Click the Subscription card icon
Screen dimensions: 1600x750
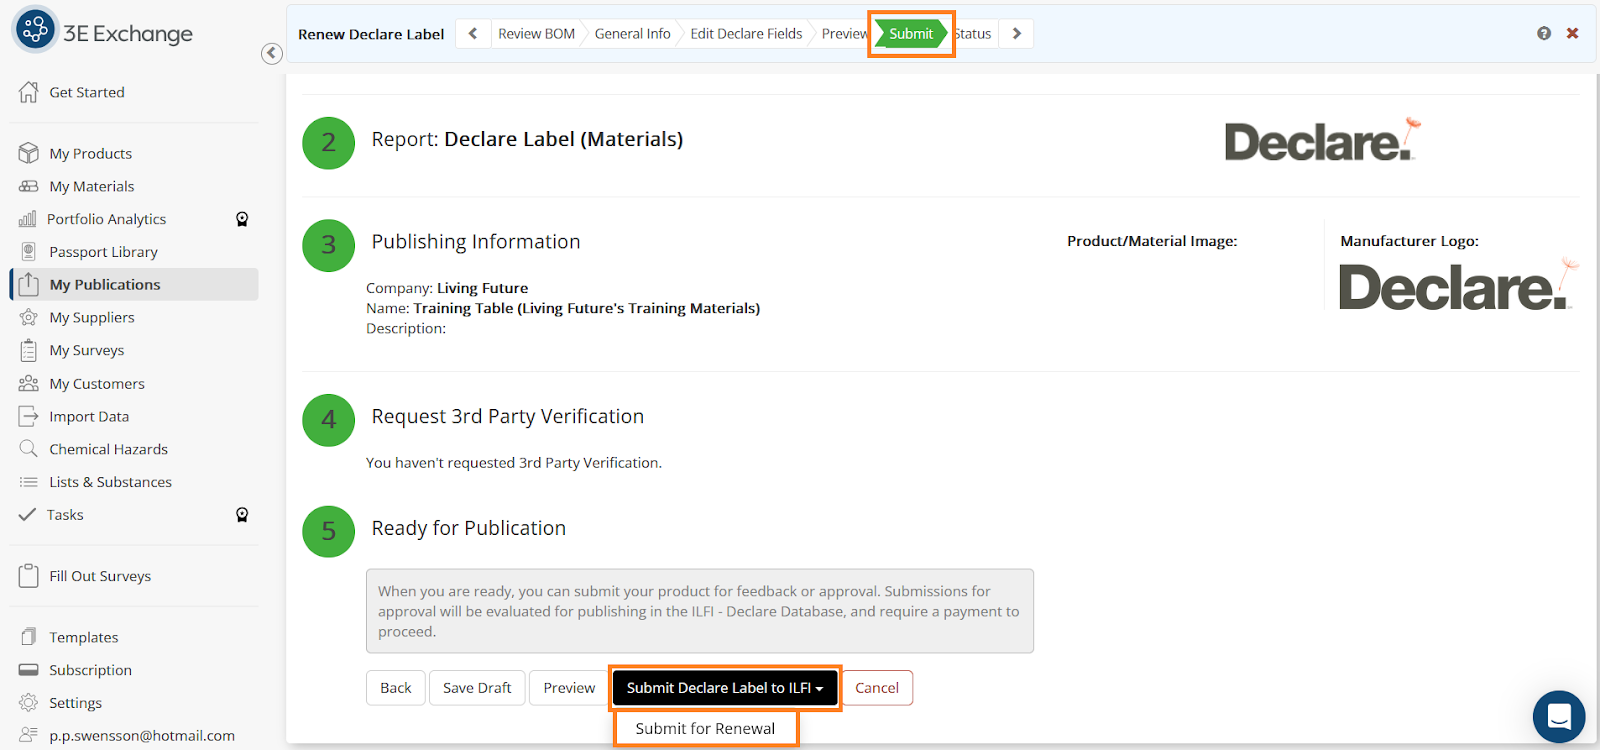[28, 670]
